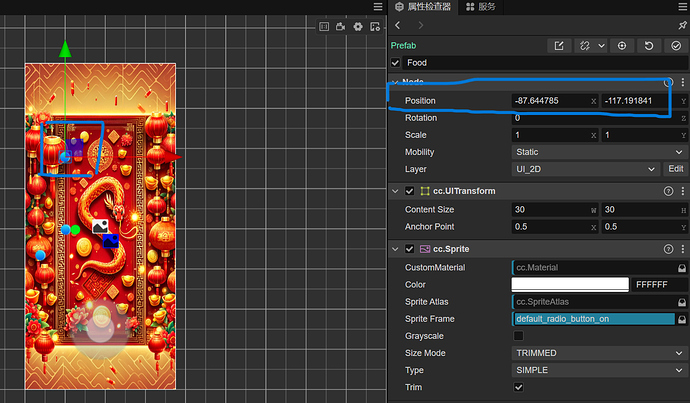Edit the Scale X value field
The width and height of the screenshot is (690, 403).
tap(554, 136)
